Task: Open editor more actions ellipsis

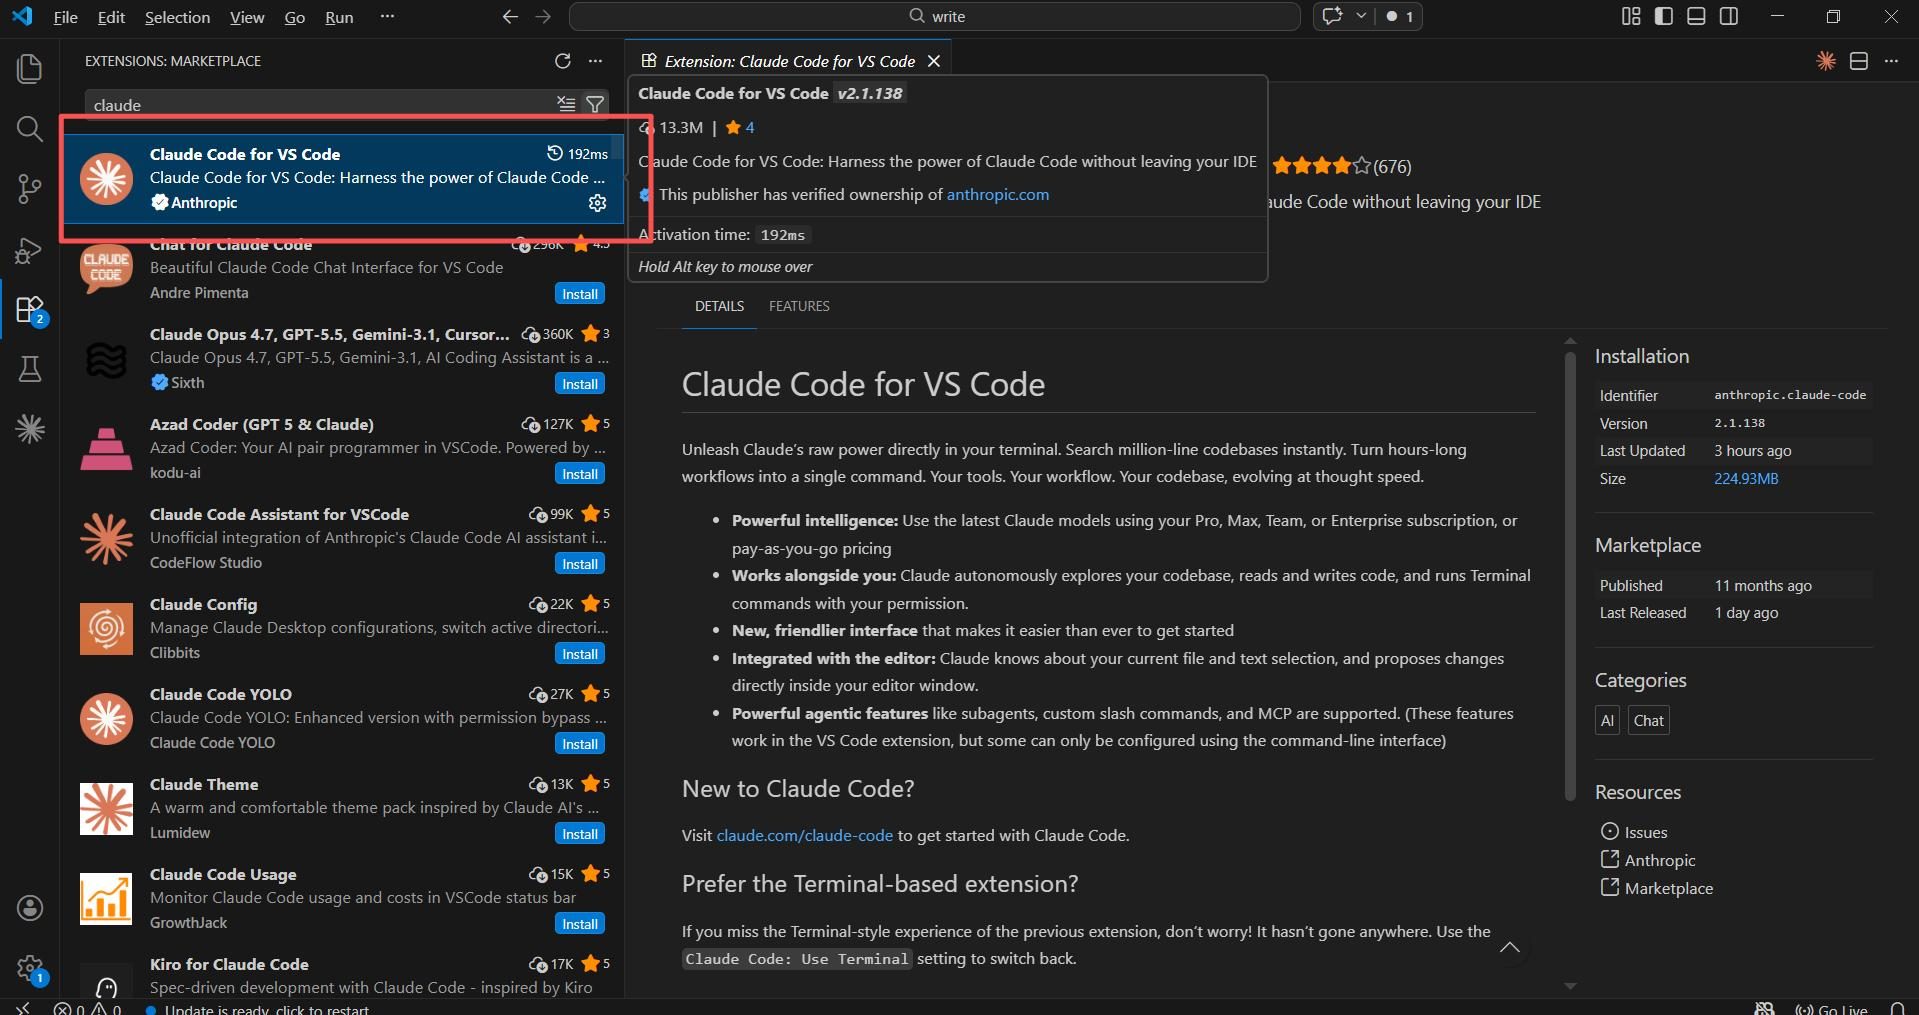Action: (1891, 61)
